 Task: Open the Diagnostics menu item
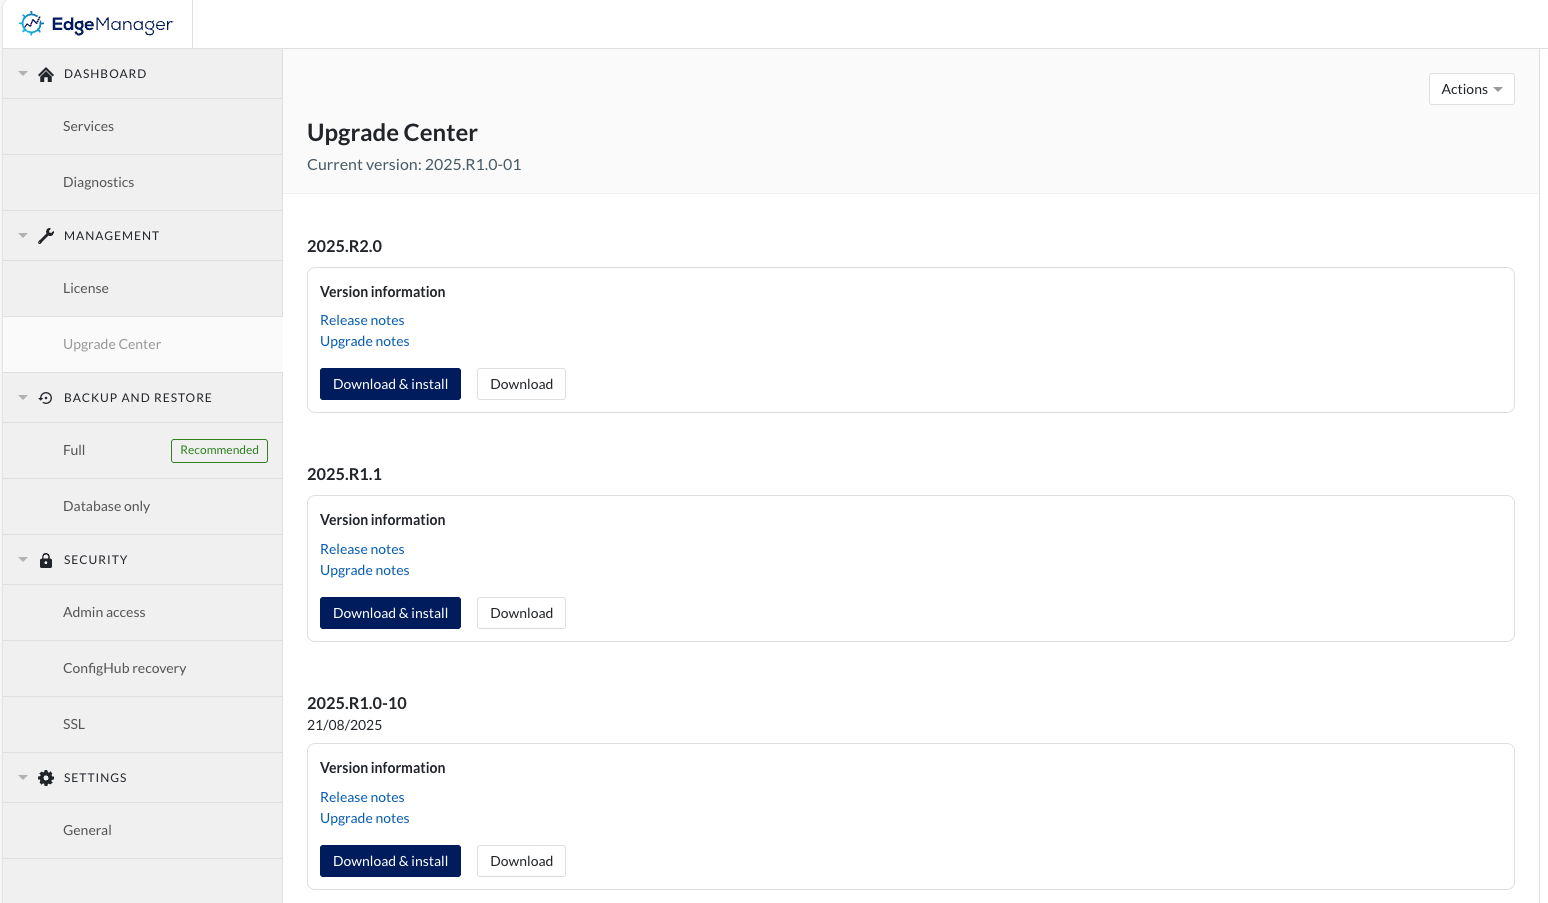click(98, 182)
